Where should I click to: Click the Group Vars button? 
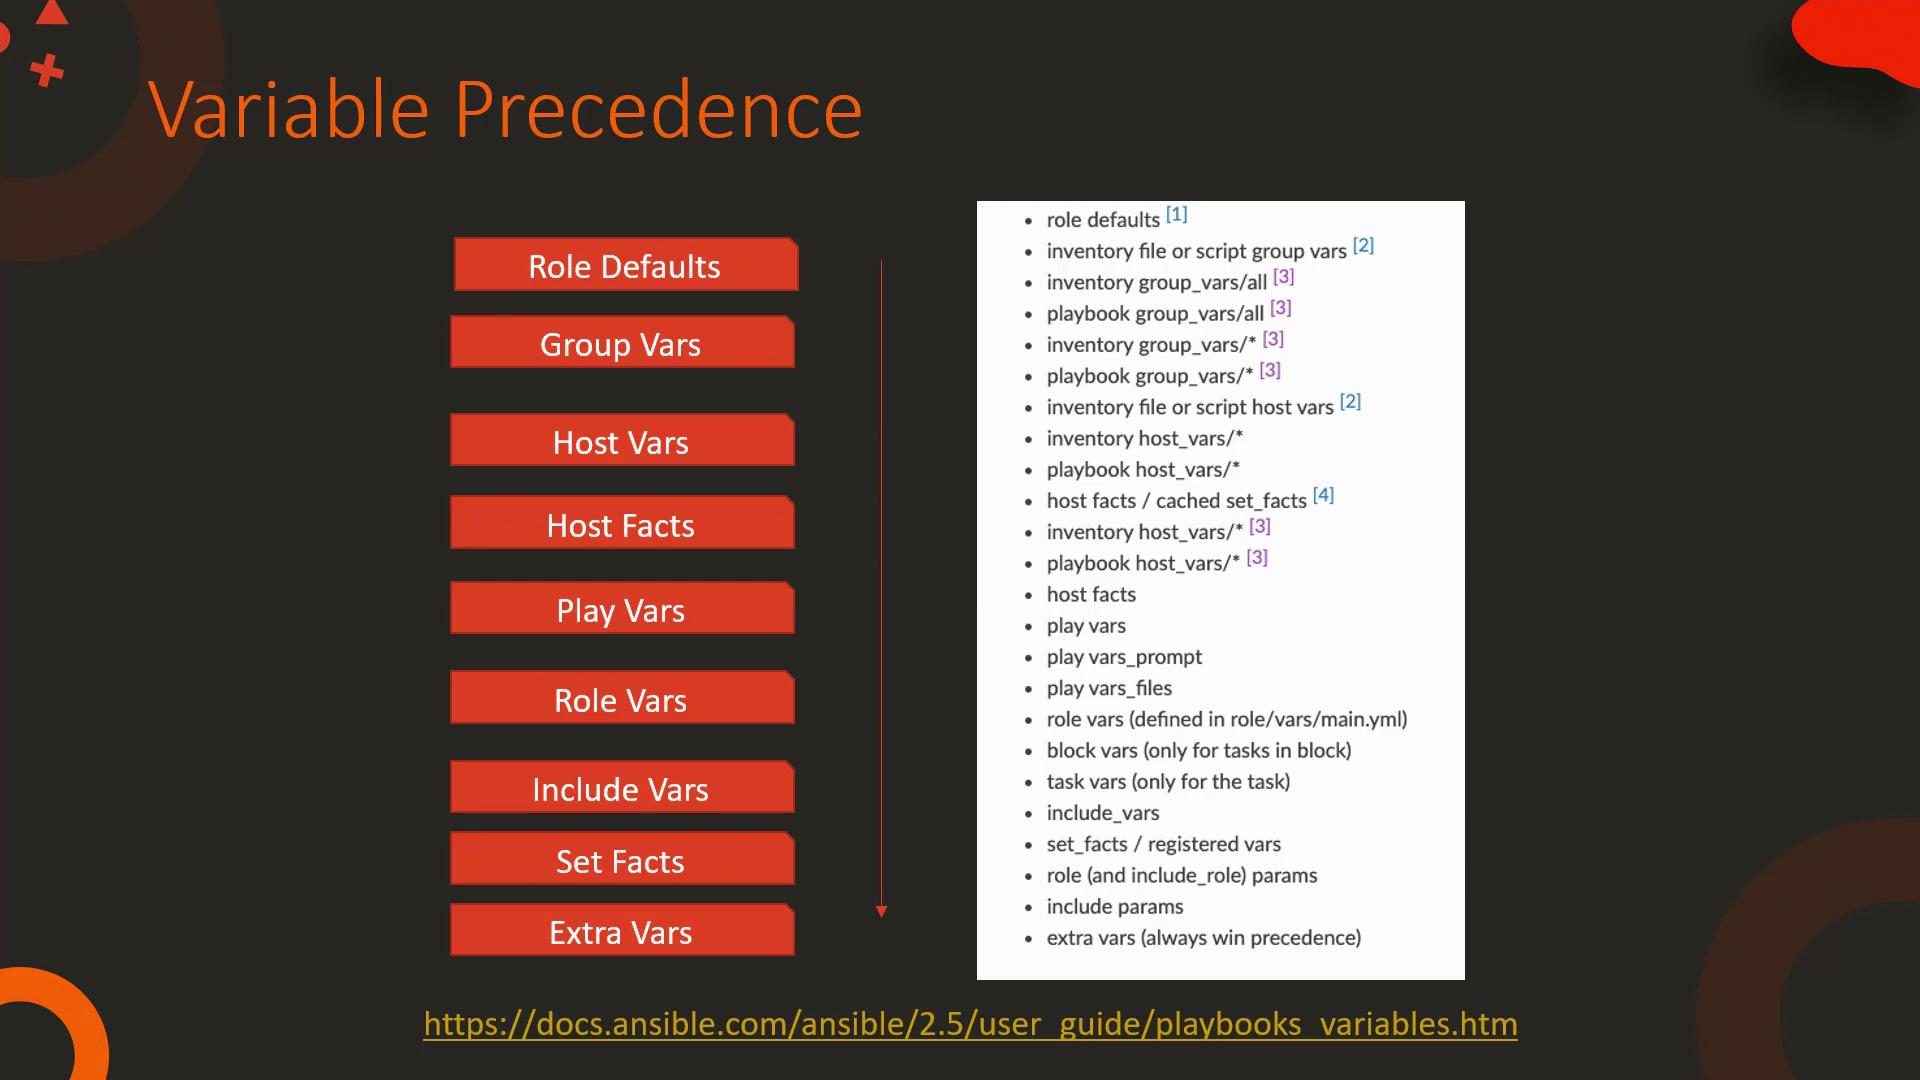tap(620, 343)
